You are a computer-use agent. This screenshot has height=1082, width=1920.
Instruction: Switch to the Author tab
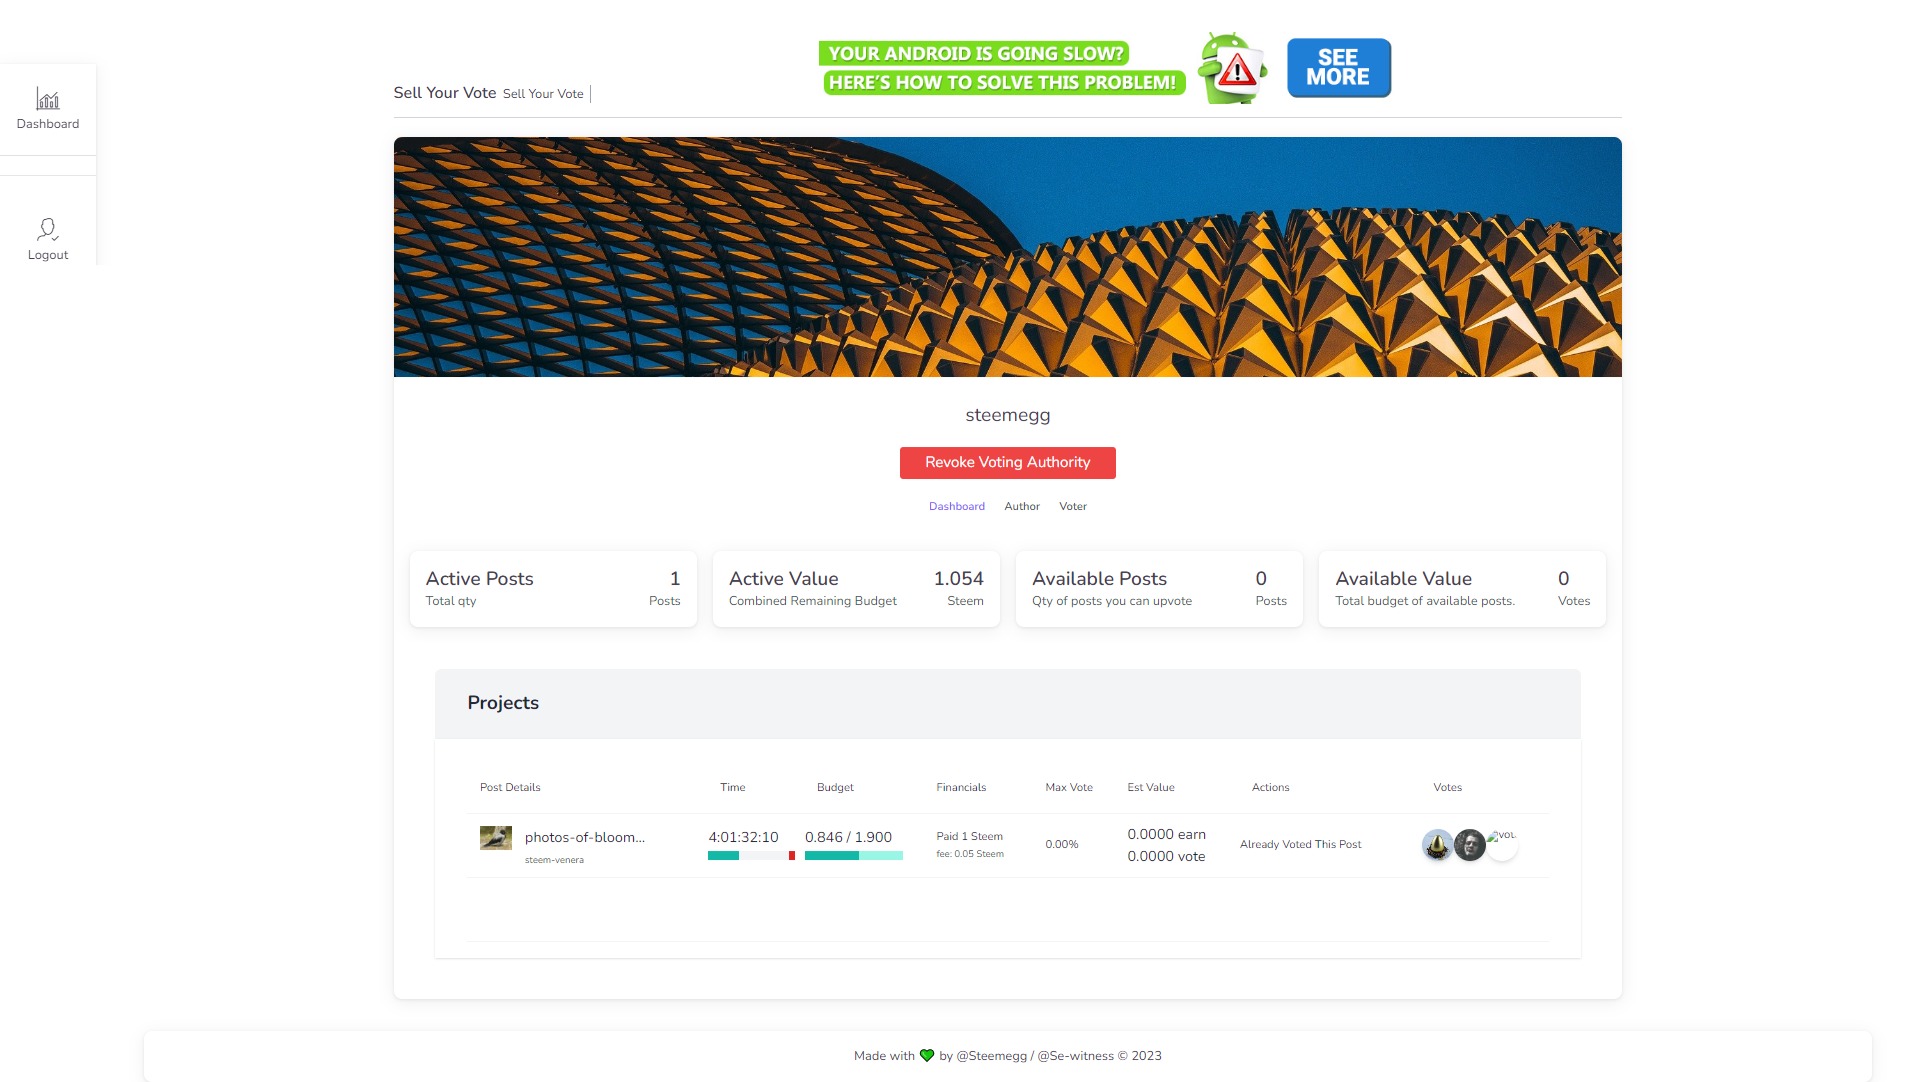click(x=1021, y=507)
